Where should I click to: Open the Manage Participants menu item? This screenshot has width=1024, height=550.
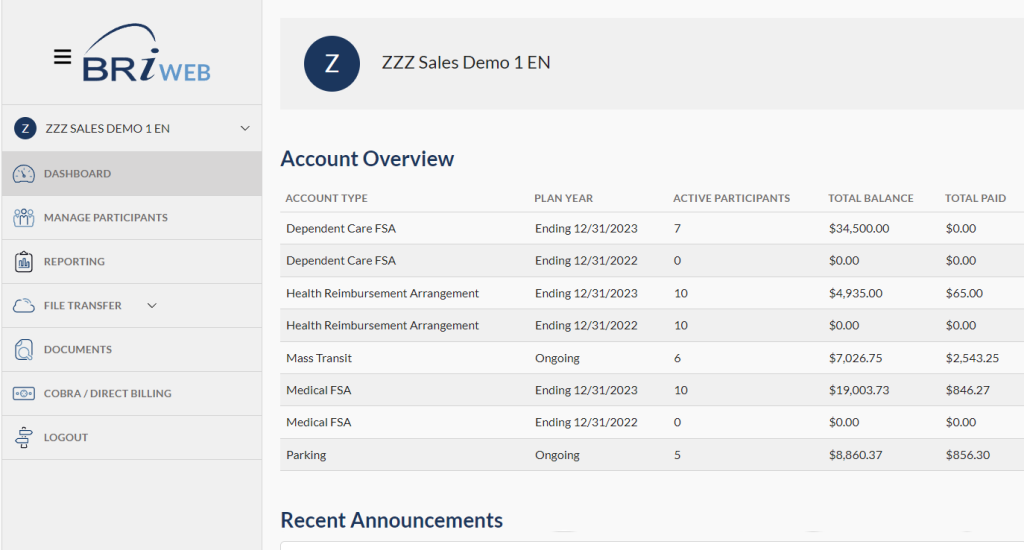(x=105, y=218)
